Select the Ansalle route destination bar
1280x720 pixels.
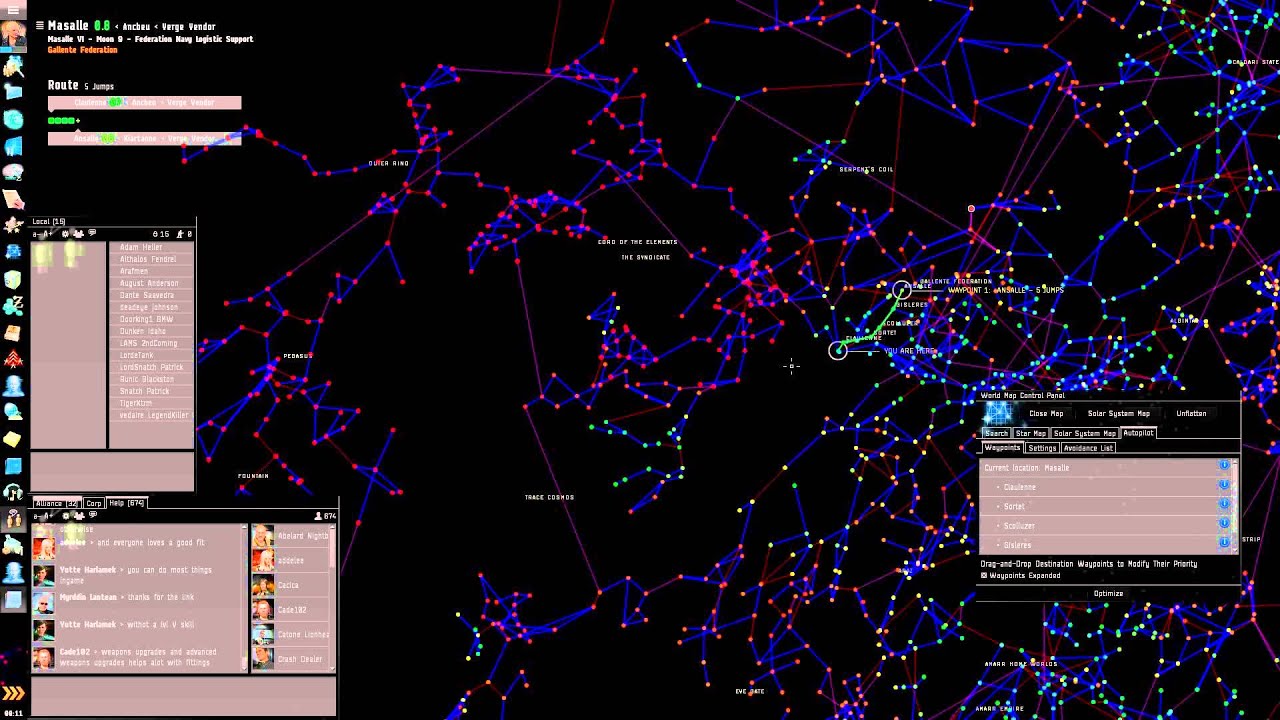pyautogui.click(x=145, y=139)
